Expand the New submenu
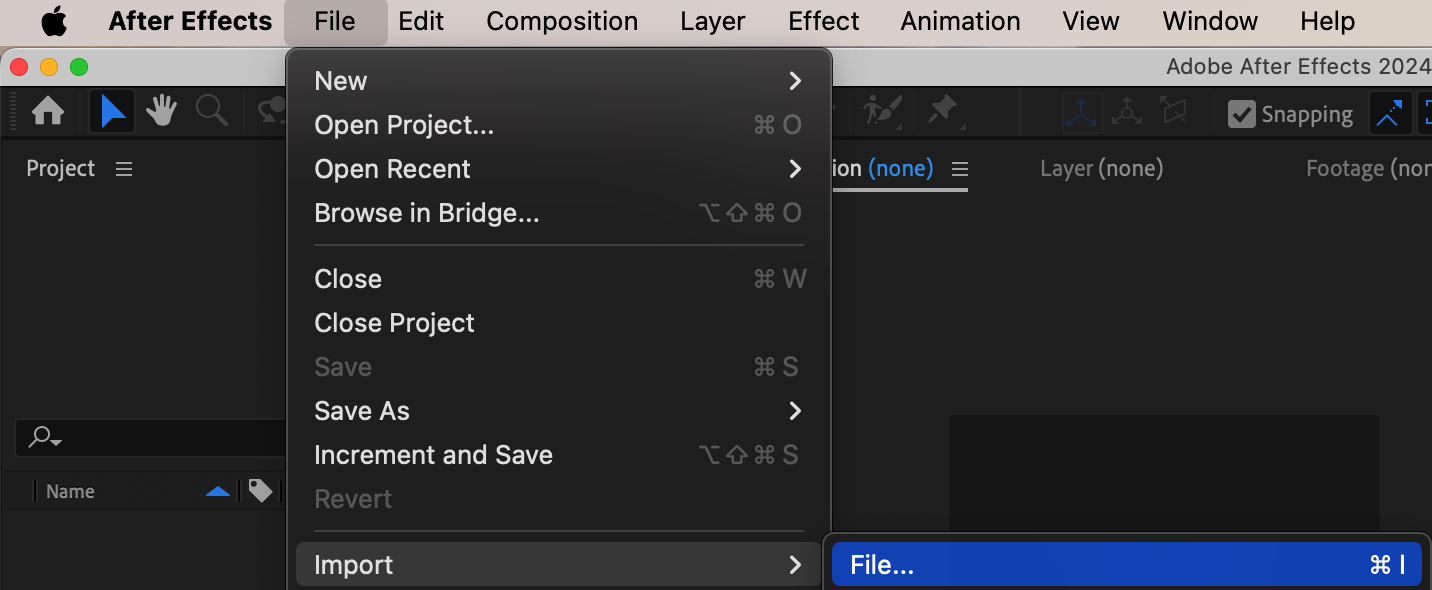This screenshot has width=1432, height=590. point(558,81)
